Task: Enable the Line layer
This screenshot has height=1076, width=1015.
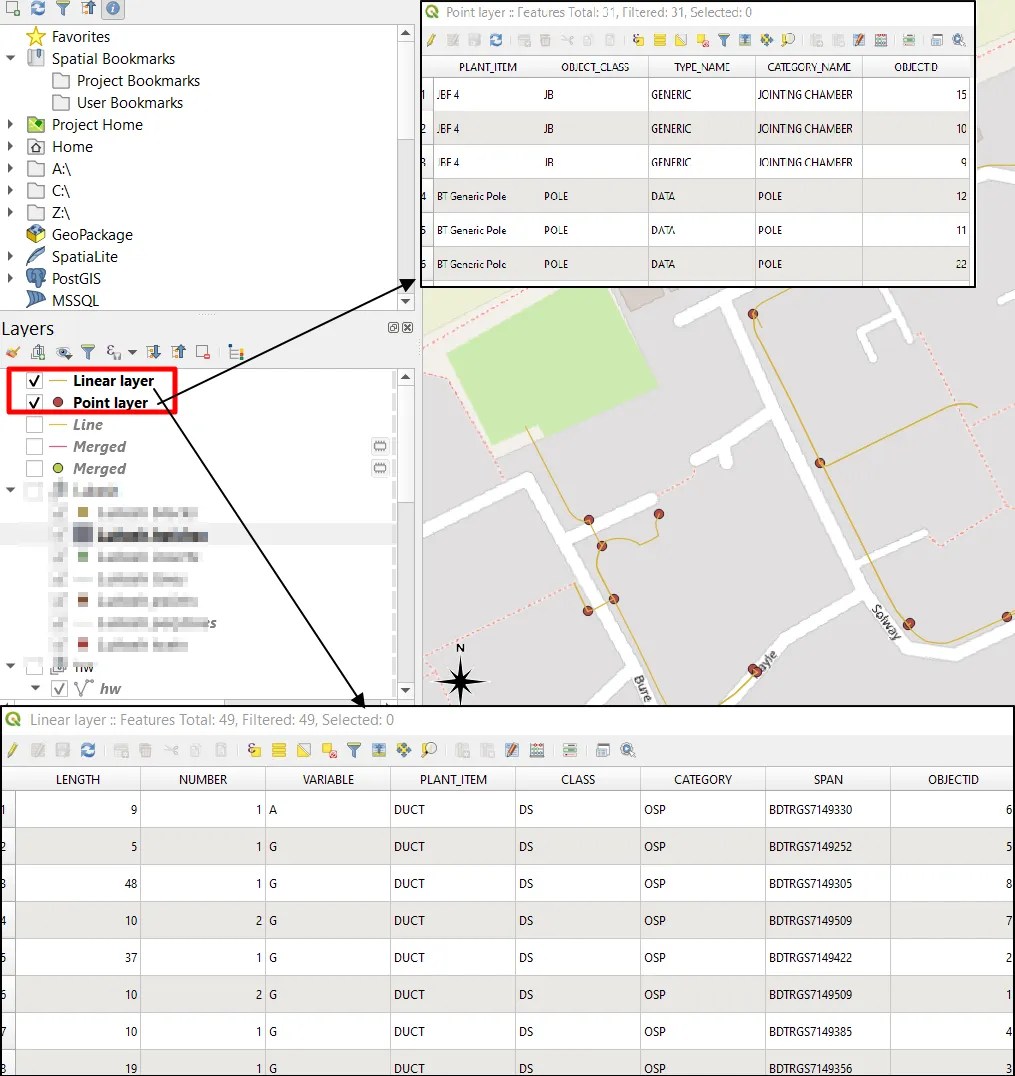Action: pos(33,424)
